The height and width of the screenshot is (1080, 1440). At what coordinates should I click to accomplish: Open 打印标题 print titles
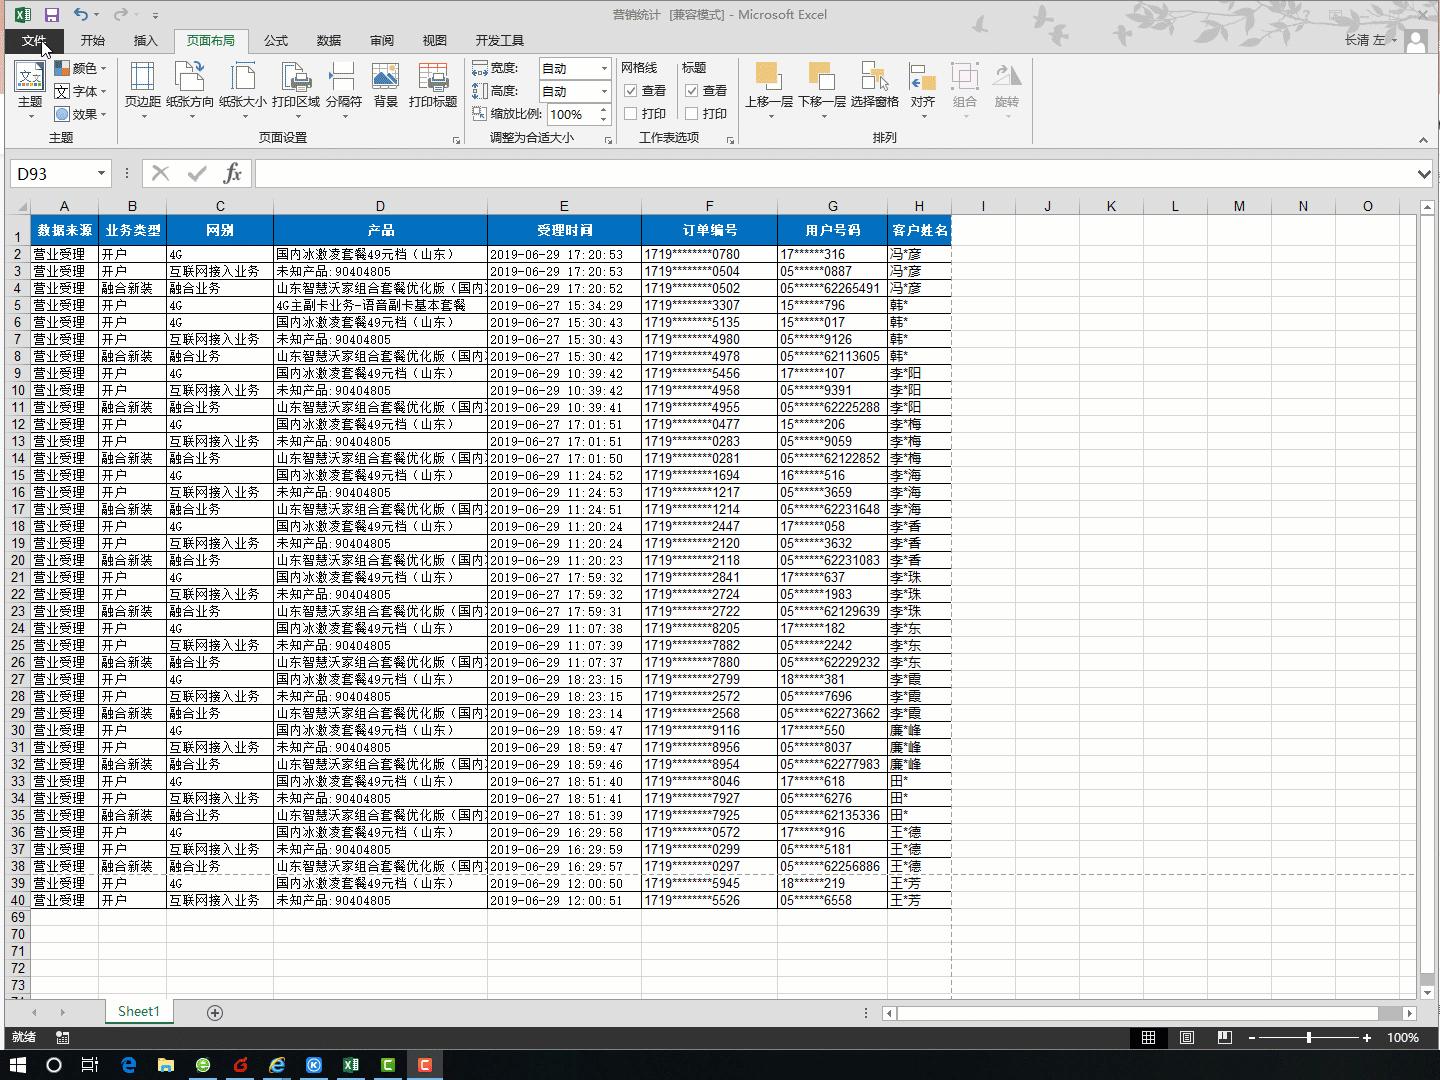tap(432, 85)
